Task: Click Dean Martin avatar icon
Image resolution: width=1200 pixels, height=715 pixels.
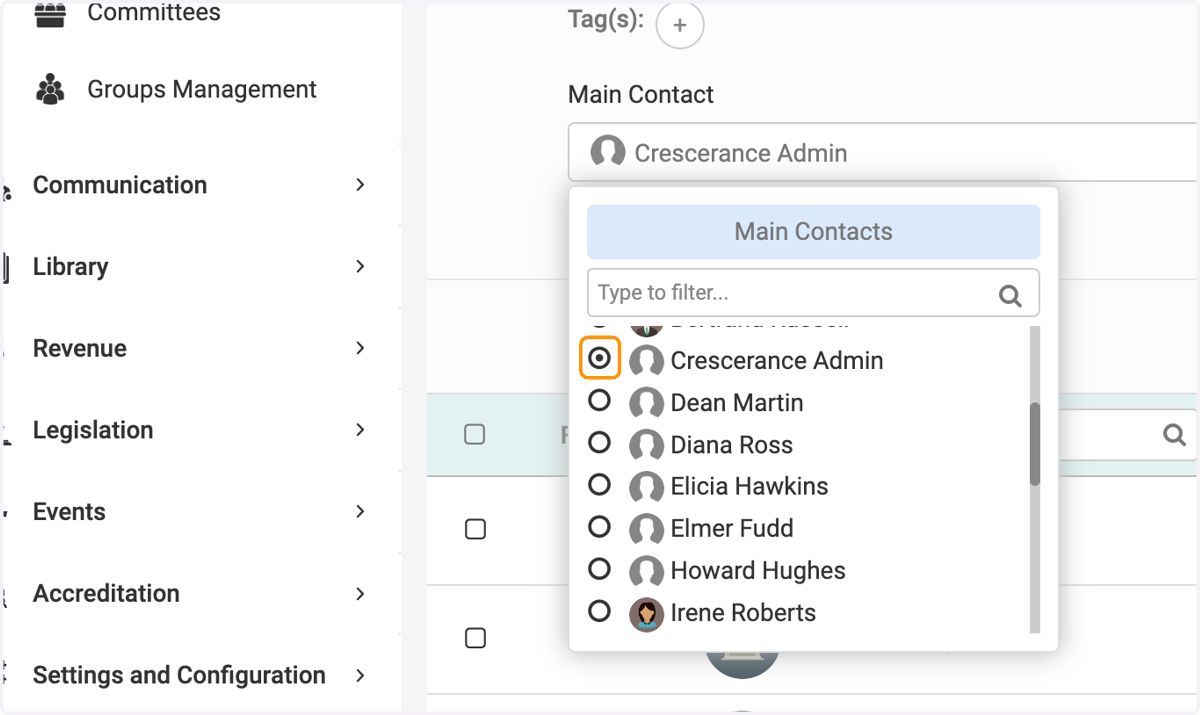Action: (646, 403)
